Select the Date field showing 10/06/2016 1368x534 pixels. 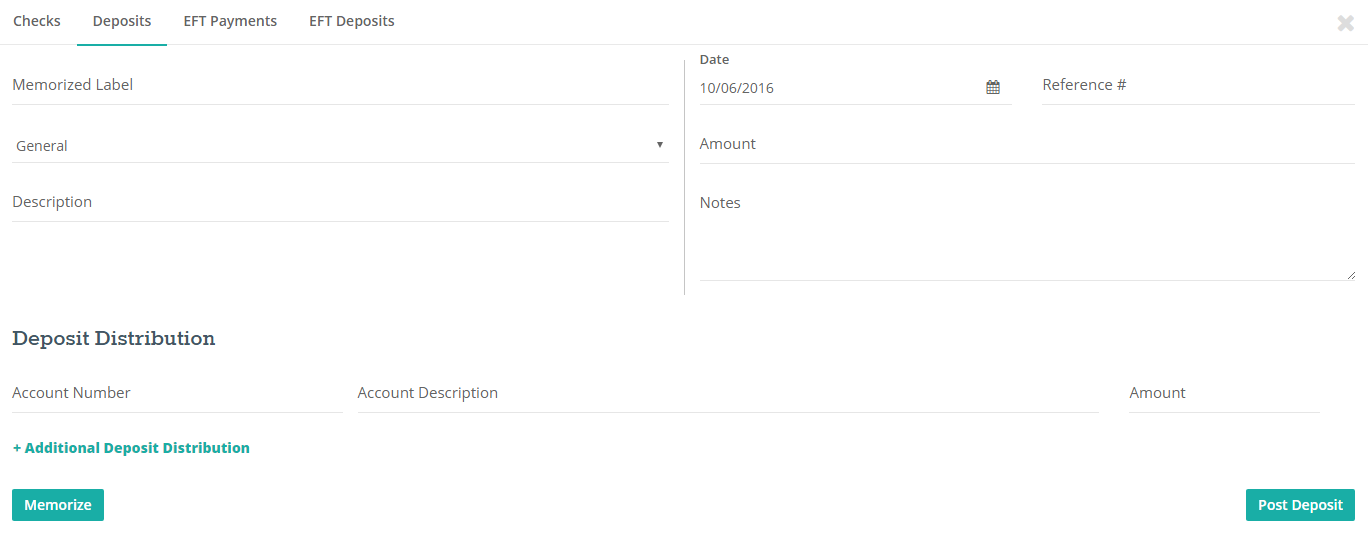pos(840,88)
